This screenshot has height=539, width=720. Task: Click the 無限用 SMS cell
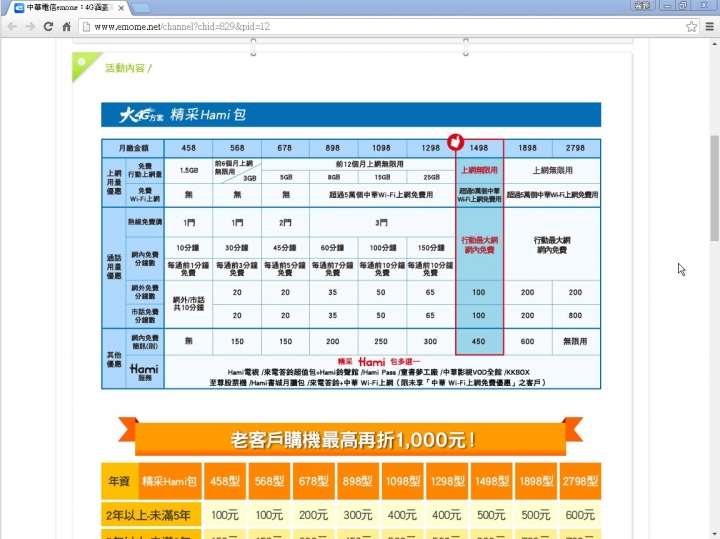pyautogui.click(x=575, y=342)
